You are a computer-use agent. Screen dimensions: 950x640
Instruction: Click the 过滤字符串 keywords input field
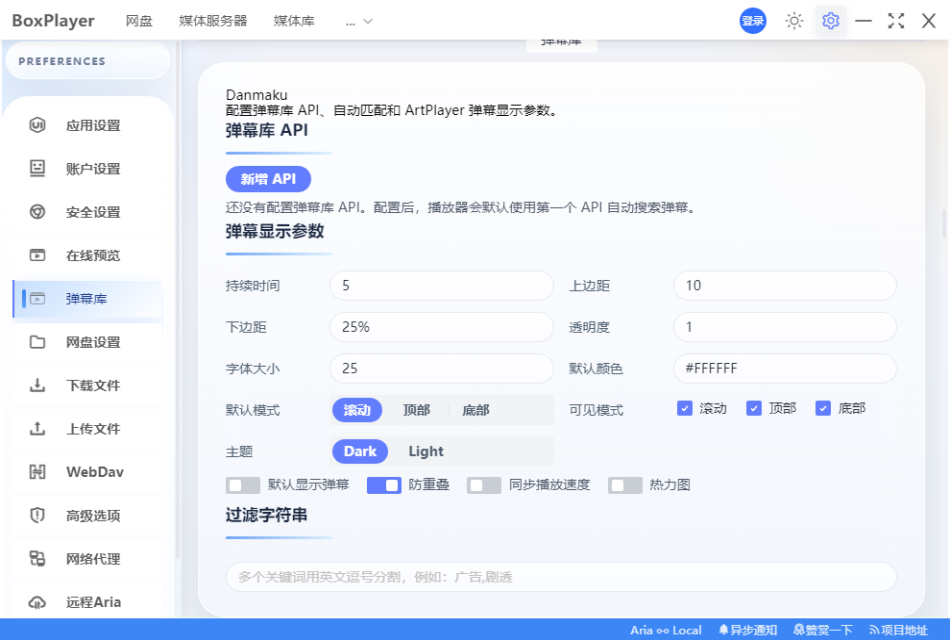[x=561, y=576]
